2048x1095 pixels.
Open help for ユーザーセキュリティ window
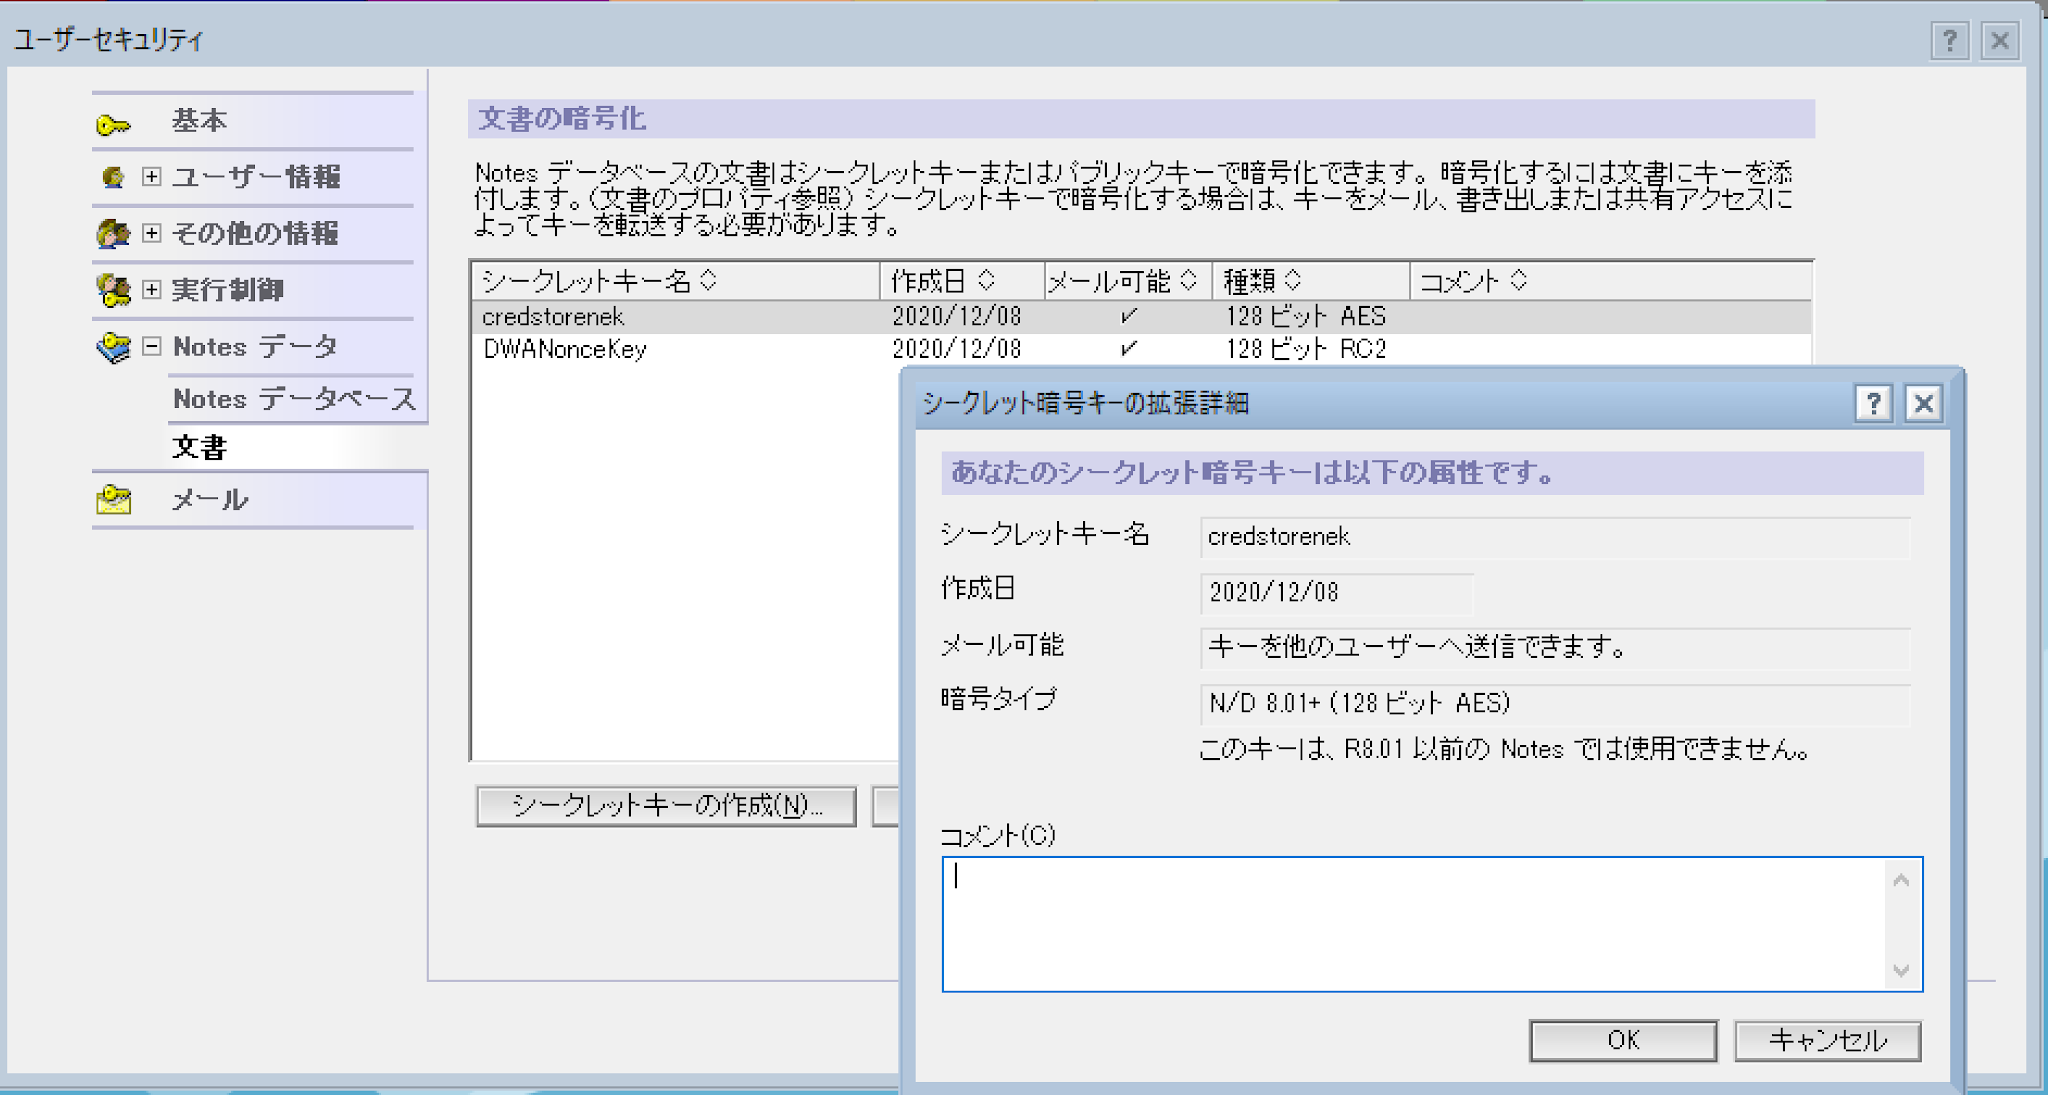1949,41
